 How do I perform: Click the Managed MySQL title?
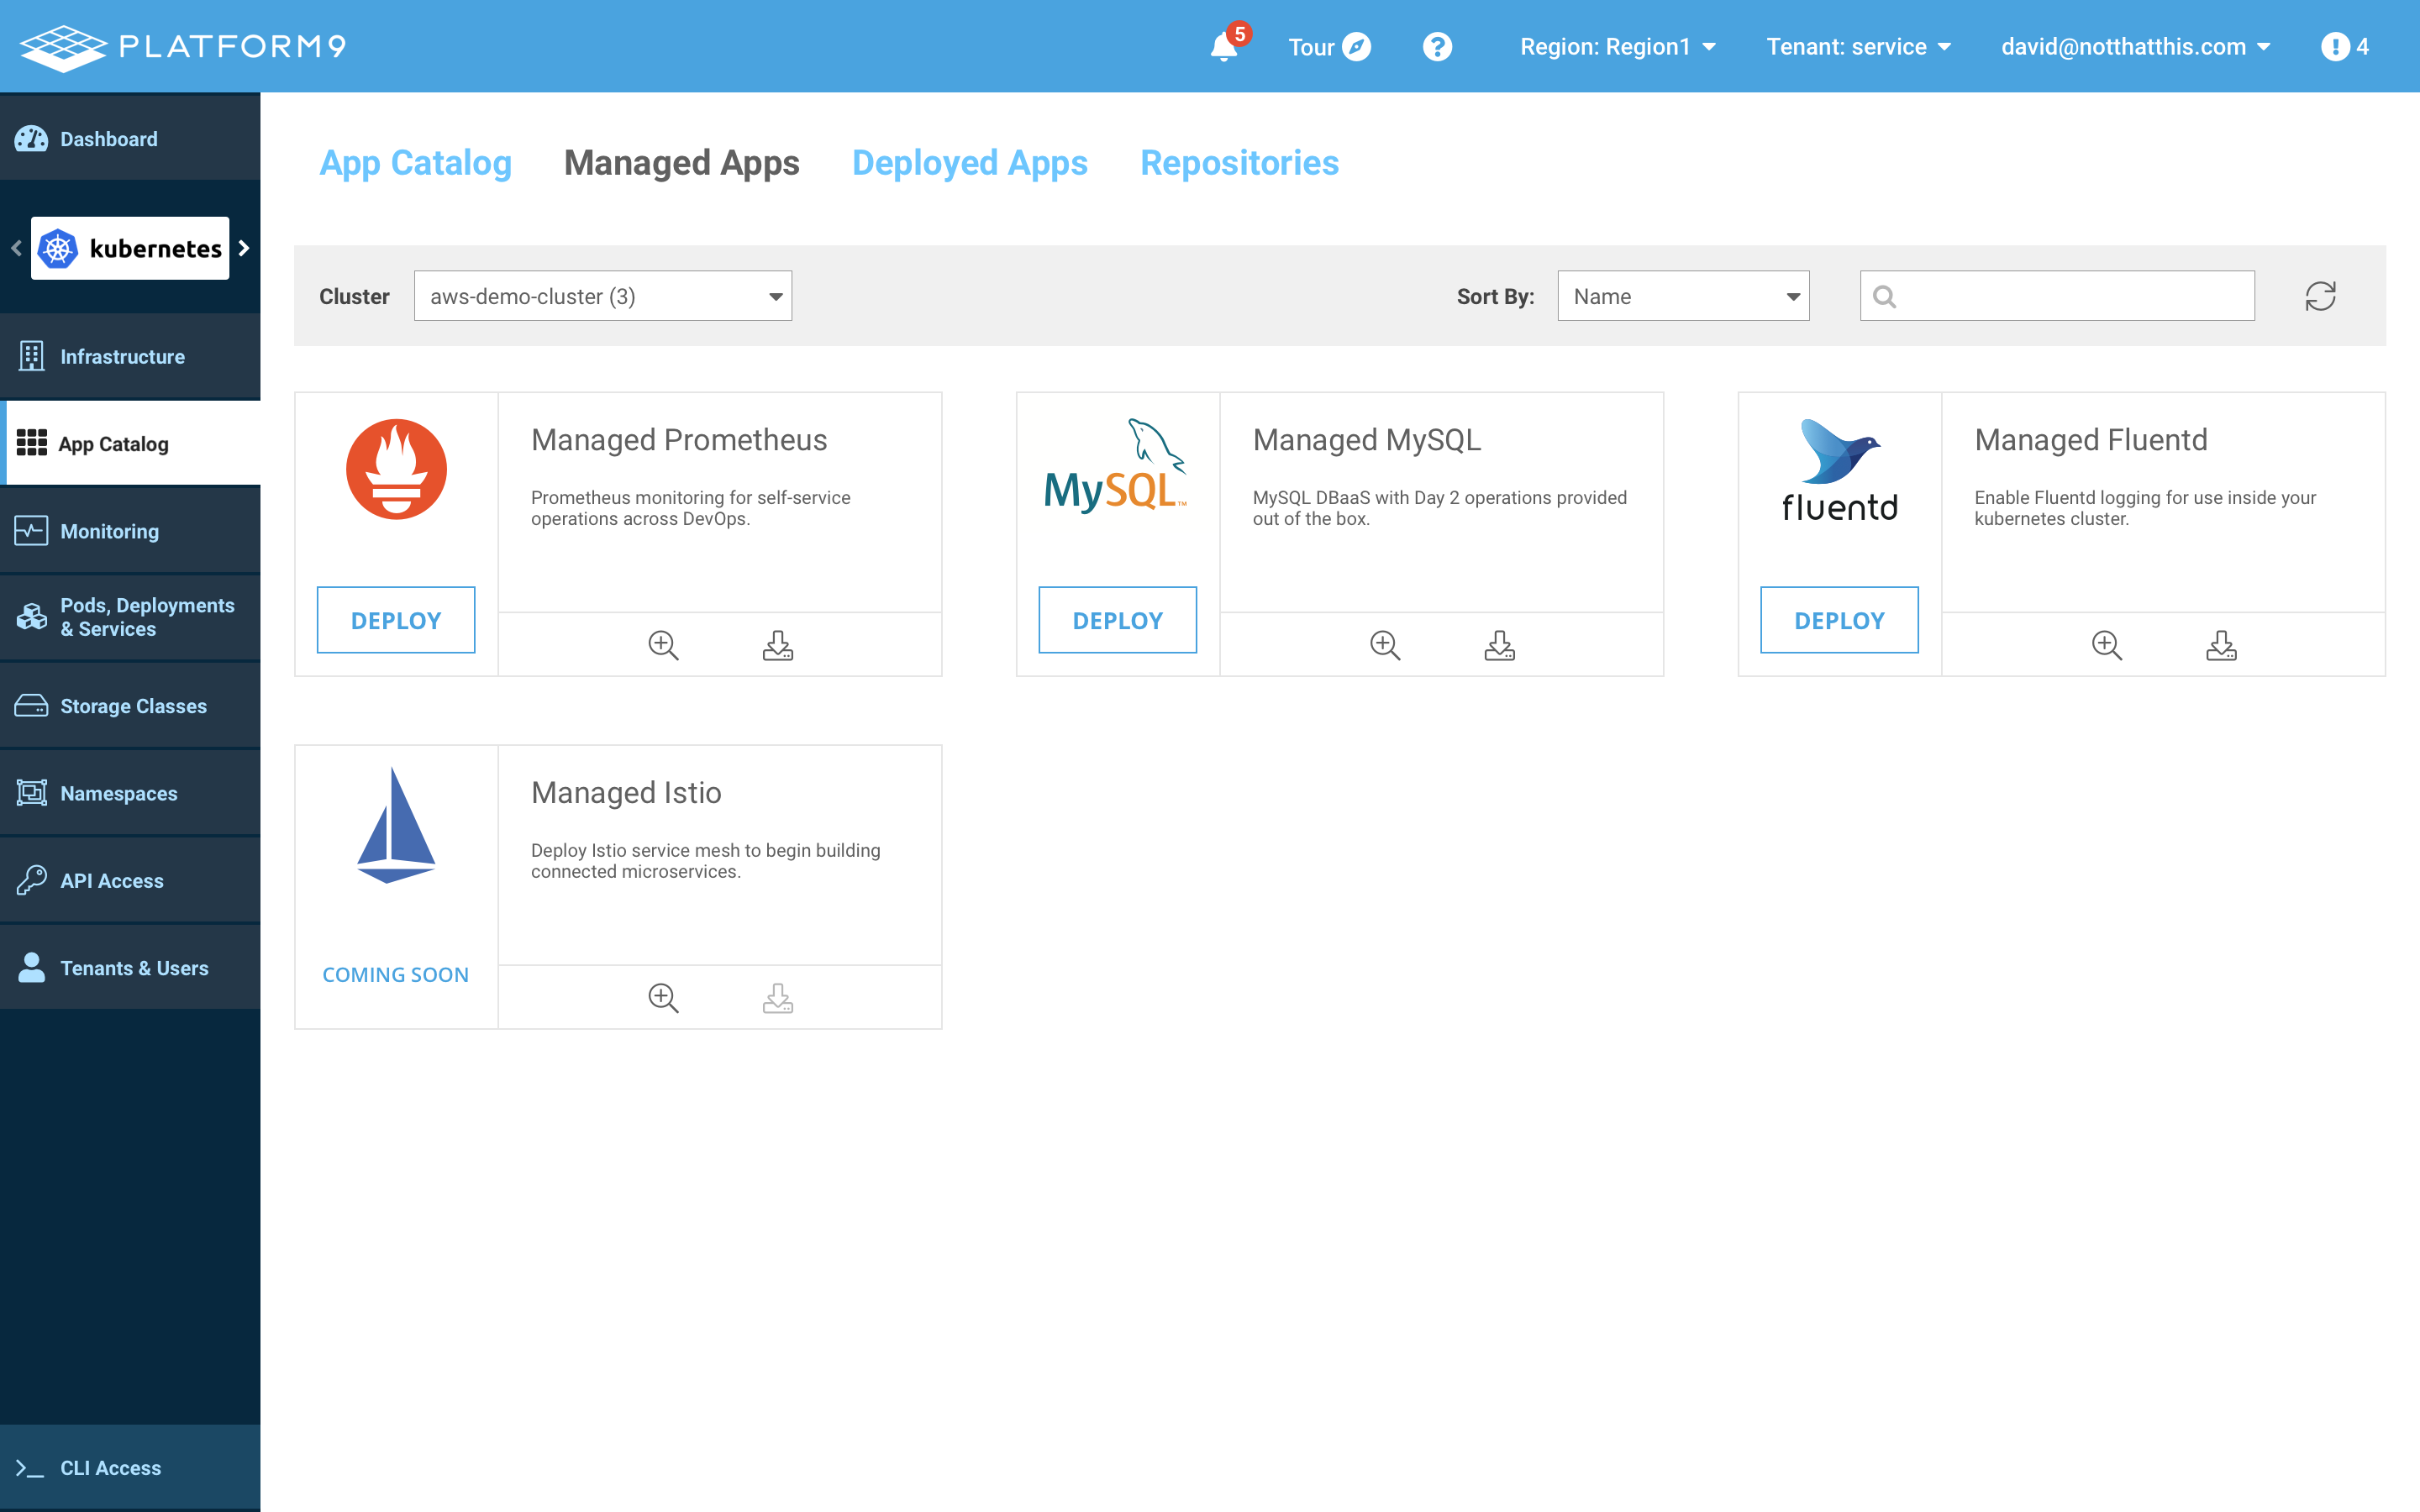point(1367,440)
